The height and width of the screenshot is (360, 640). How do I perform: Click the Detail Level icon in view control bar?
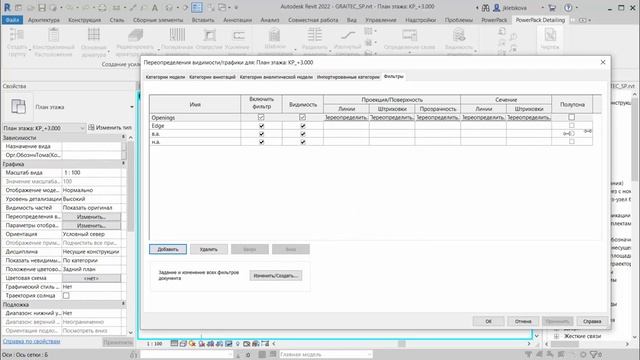[174, 344]
